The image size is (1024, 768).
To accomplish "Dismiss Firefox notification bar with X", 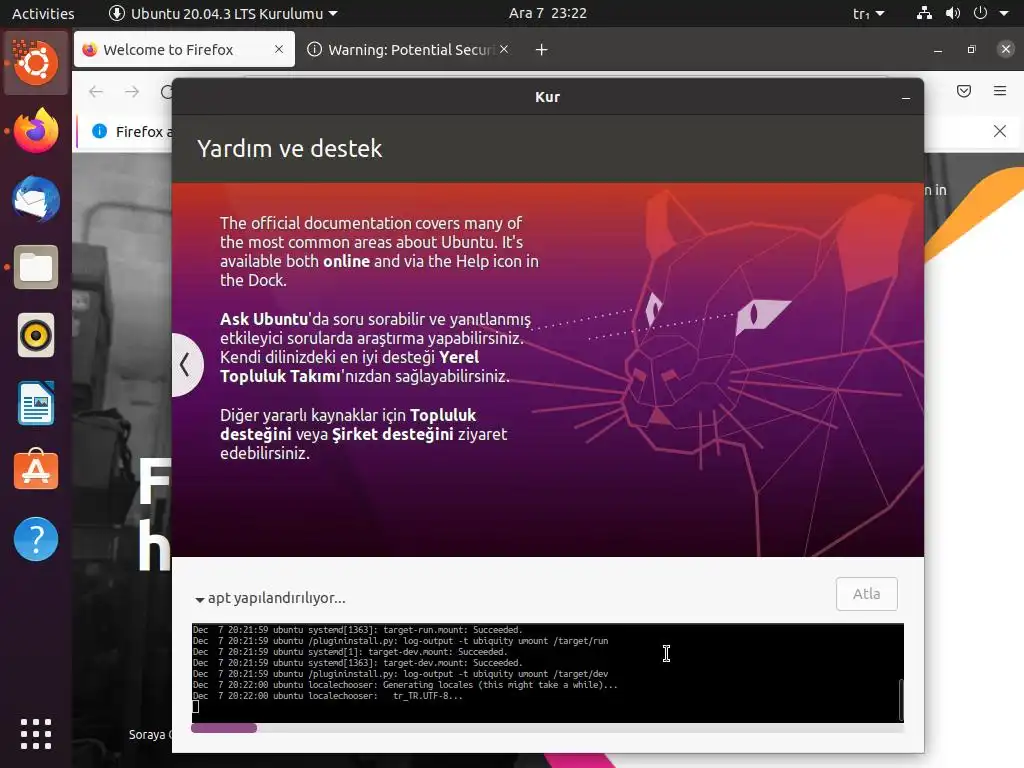I will (x=1000, y=131).
